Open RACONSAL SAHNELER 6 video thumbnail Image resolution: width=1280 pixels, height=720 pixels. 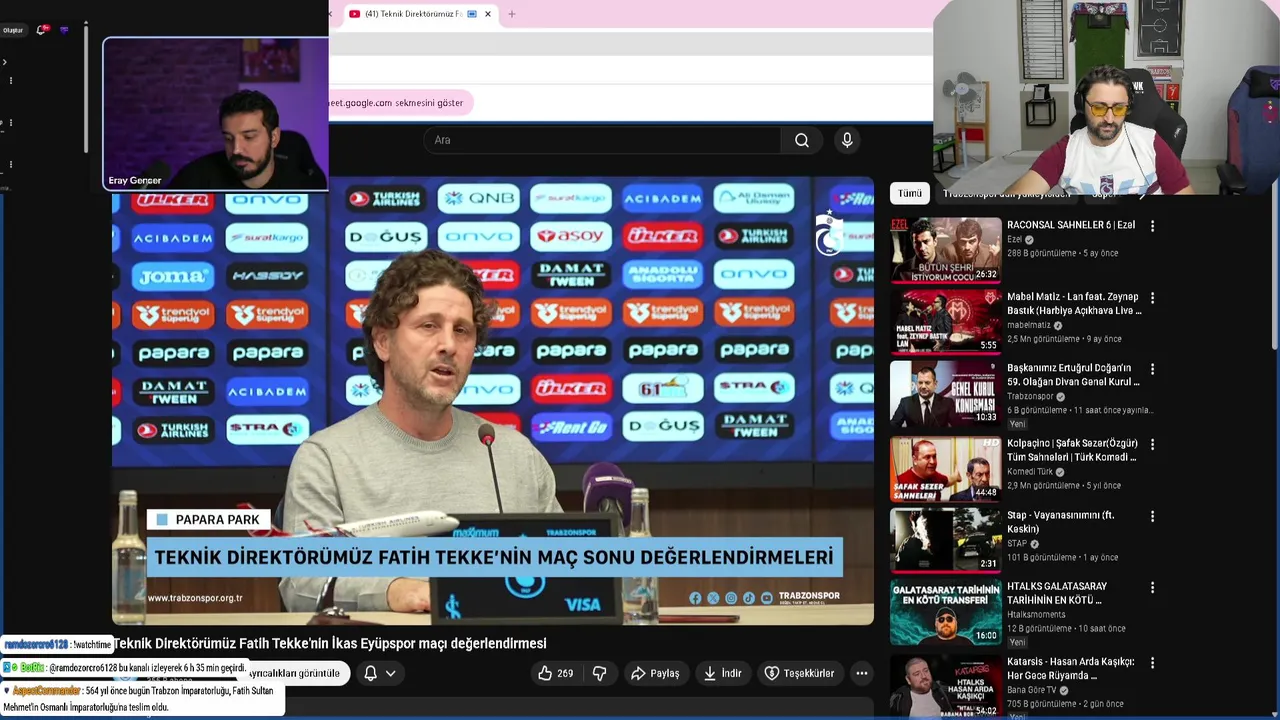(x=945, y=250)
